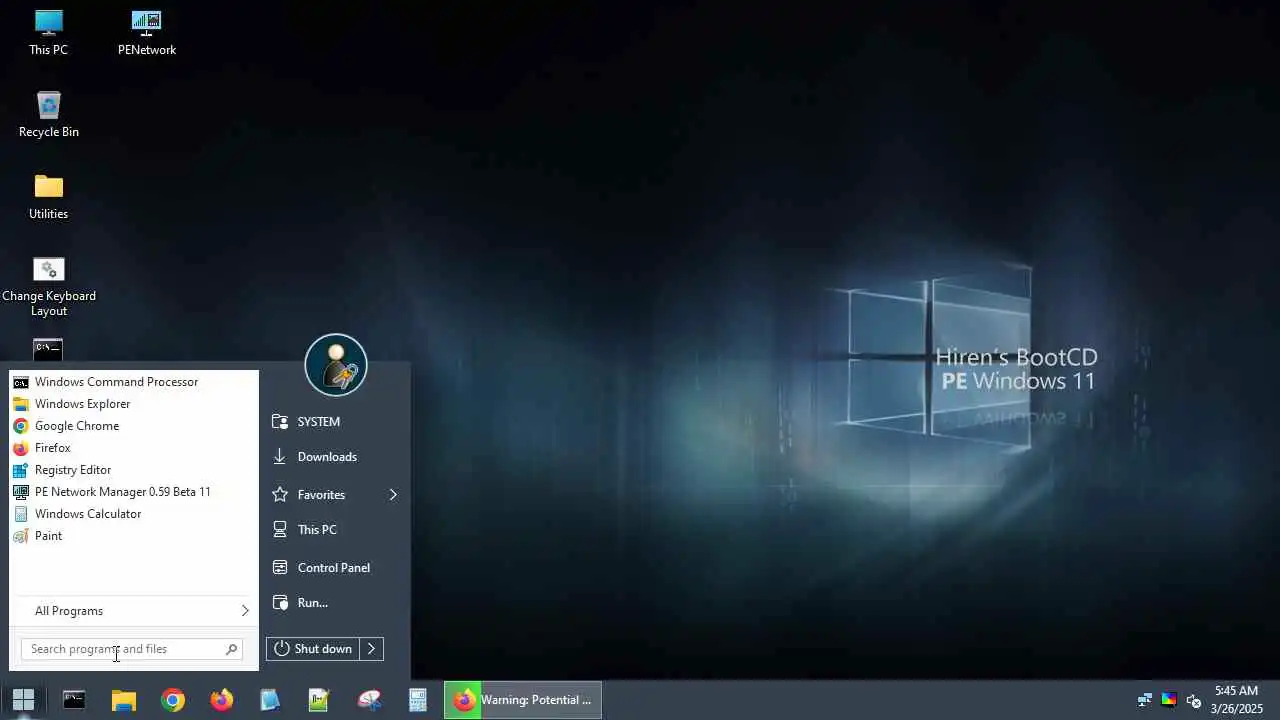Viewport: 1280px width, 720px height.
Task: Open This PC from the Start menu right pane
Action: (x=335, y=530)
